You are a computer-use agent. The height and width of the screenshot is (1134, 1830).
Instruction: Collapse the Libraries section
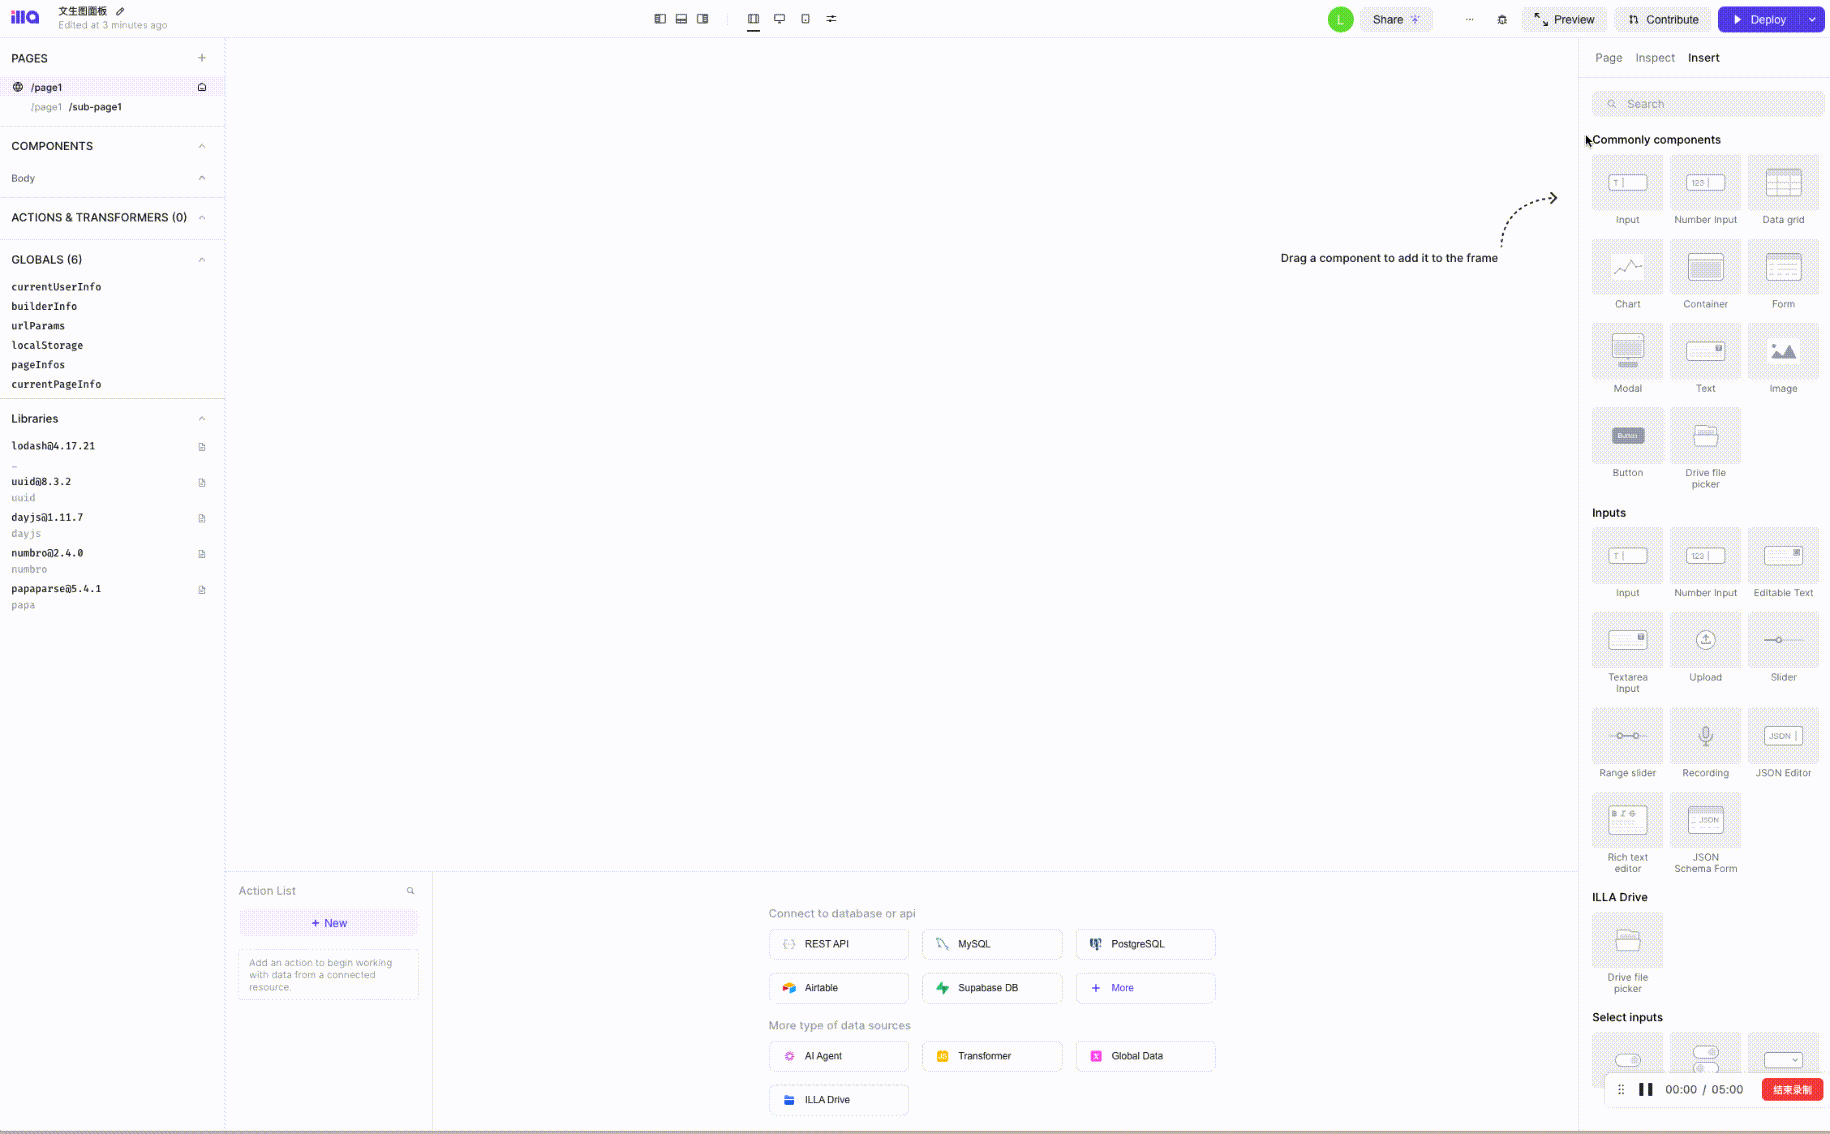[201, 418]
